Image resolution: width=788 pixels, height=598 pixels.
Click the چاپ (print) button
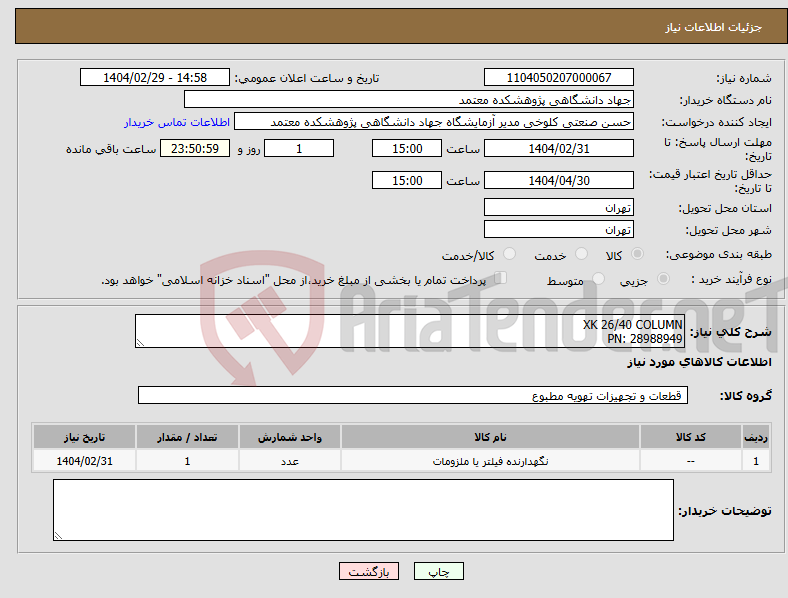click(439, 571)
